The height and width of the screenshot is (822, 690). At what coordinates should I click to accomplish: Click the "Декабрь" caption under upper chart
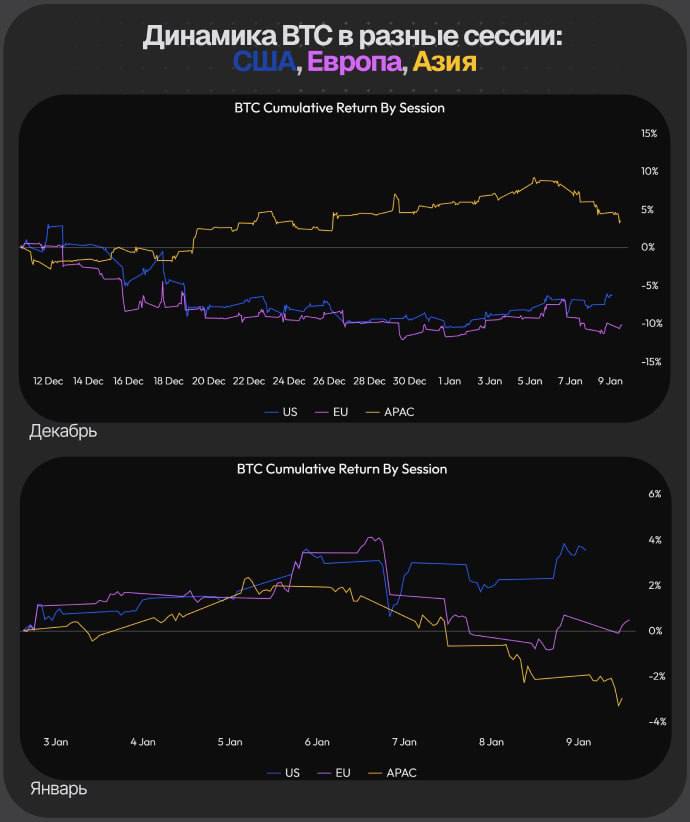click(63, 433)
